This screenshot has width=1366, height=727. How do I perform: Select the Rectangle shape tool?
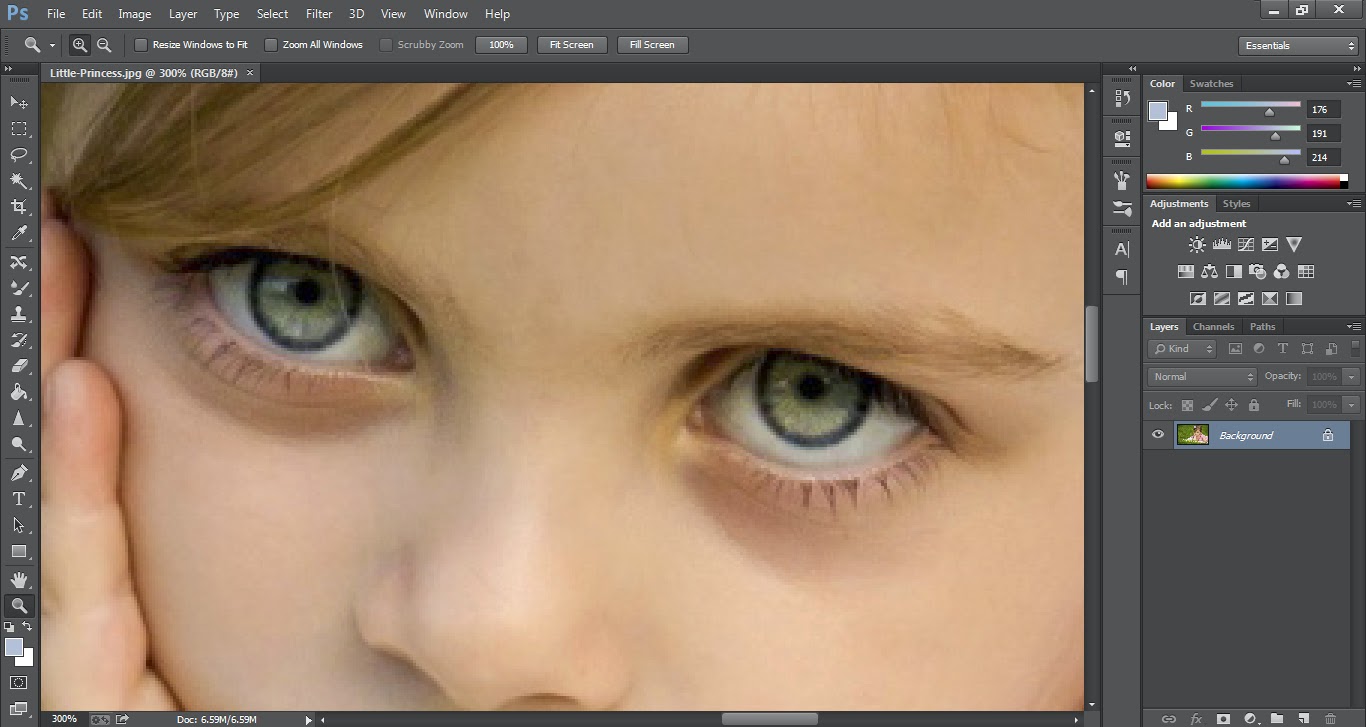tap(19, 551)
